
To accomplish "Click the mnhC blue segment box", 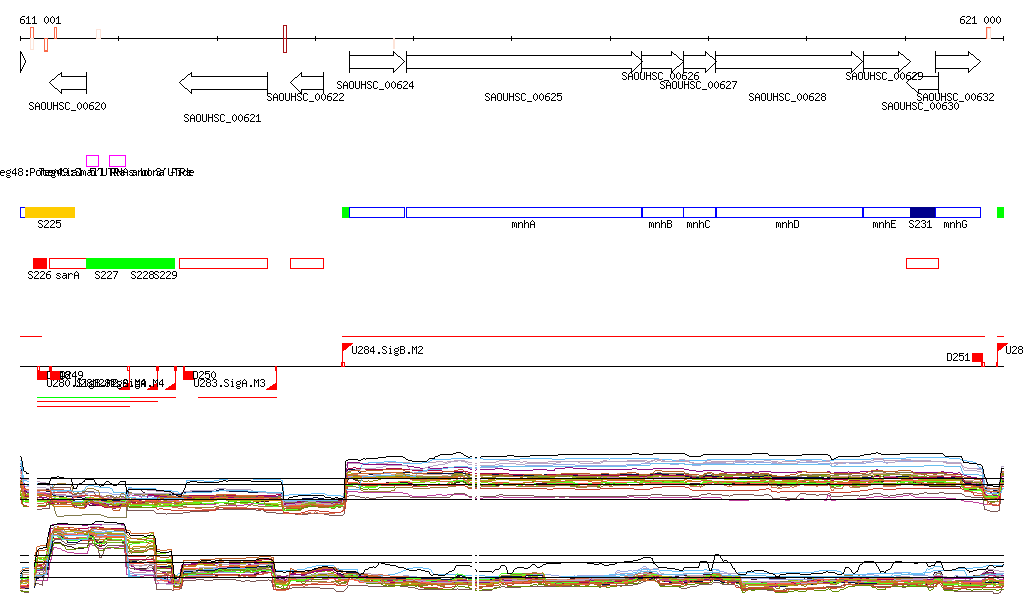I will pyautogui.click(x=700, y=212).
